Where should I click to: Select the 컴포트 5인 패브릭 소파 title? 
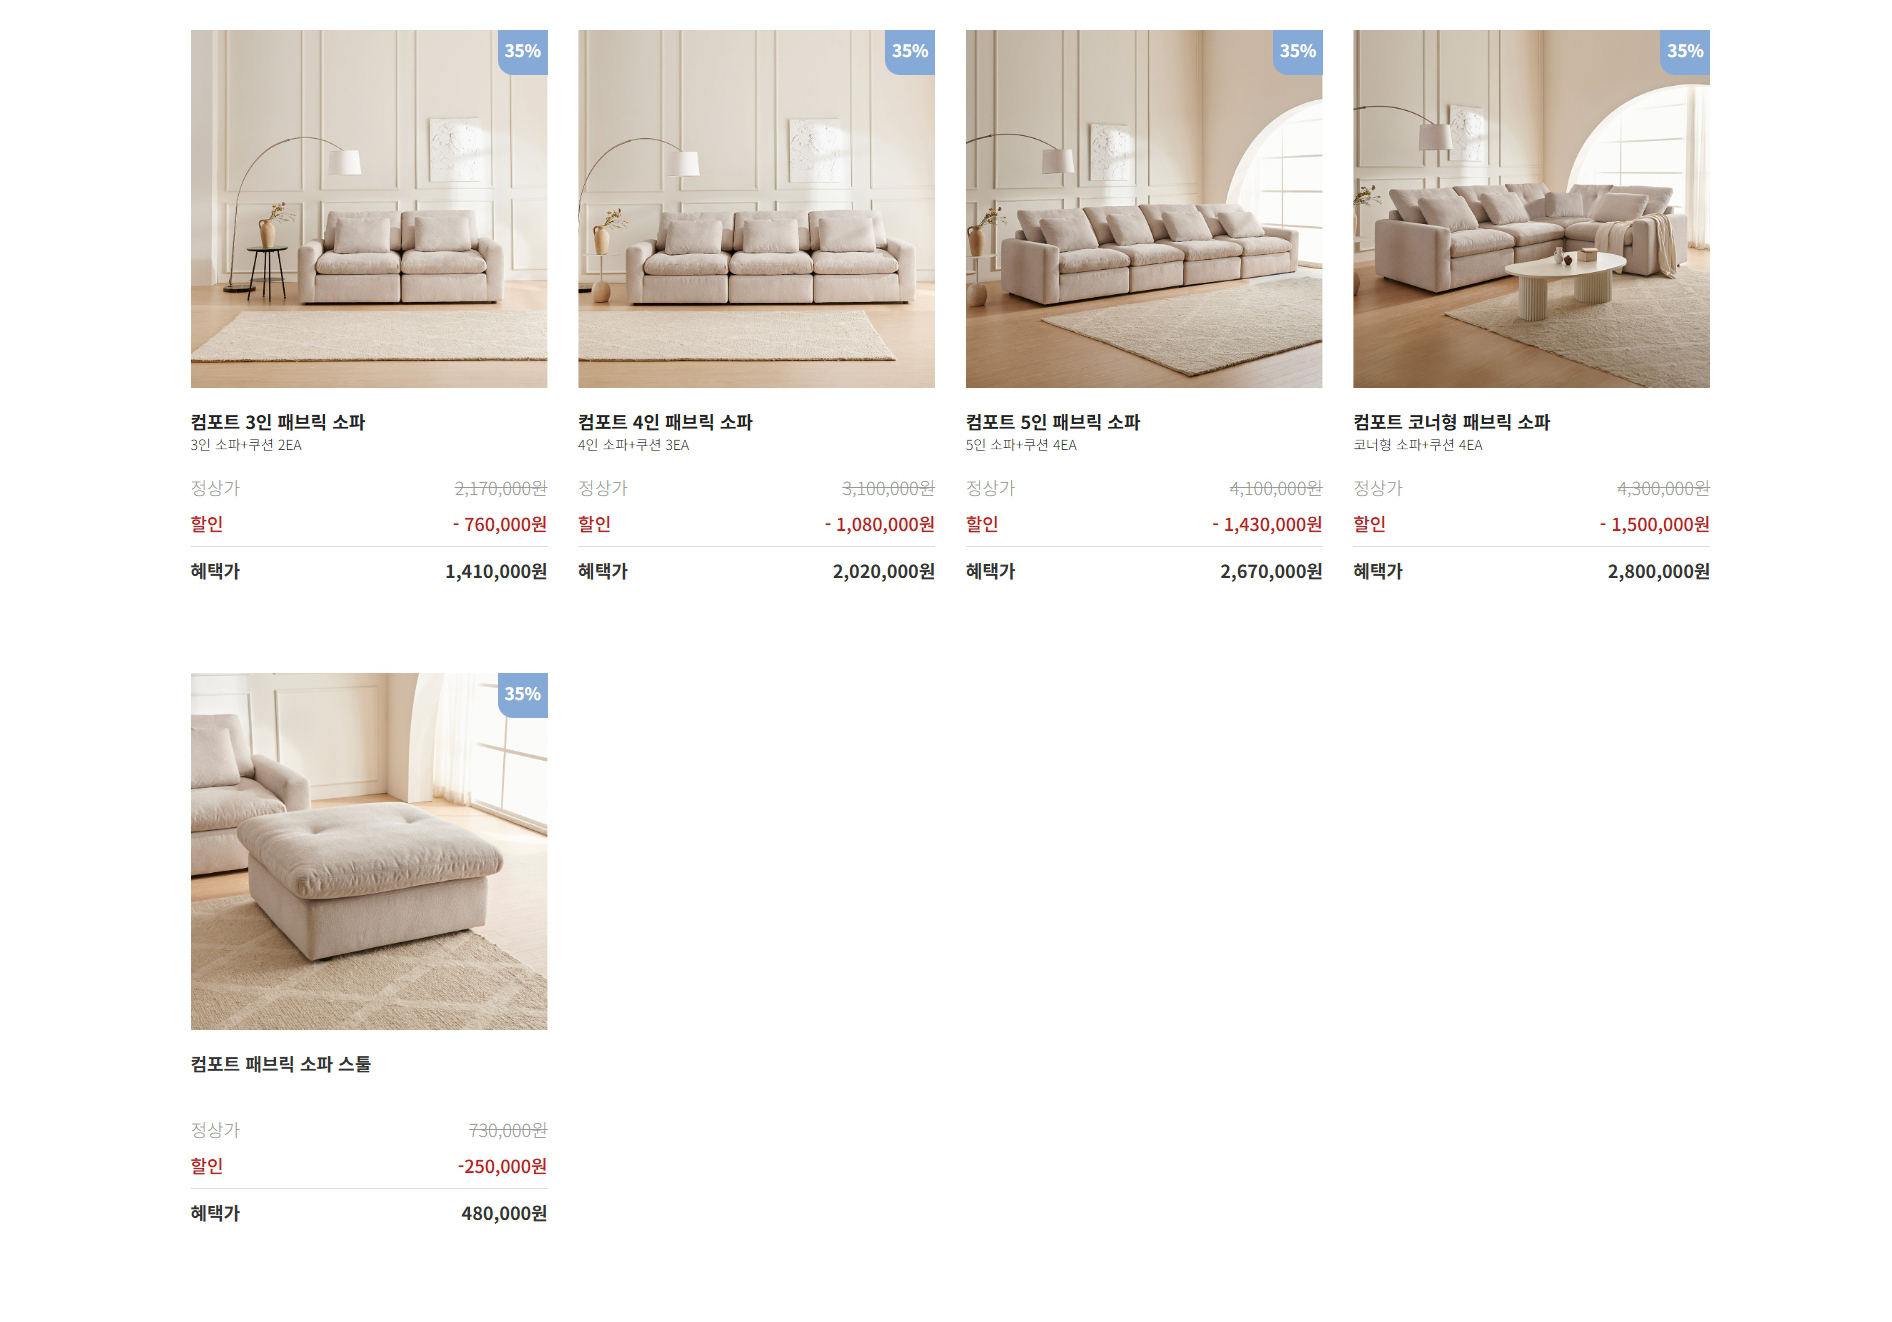1053,422
